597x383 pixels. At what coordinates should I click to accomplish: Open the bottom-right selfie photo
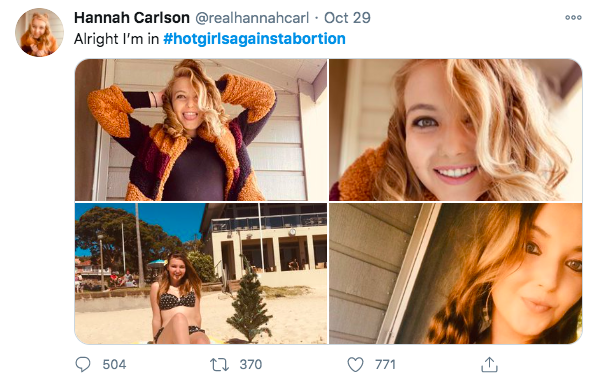click(x=455, y=273)
